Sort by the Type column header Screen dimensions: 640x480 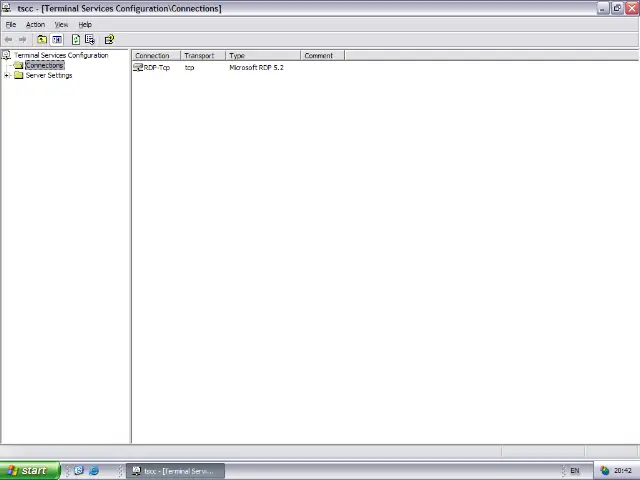[x=263, y=56]
